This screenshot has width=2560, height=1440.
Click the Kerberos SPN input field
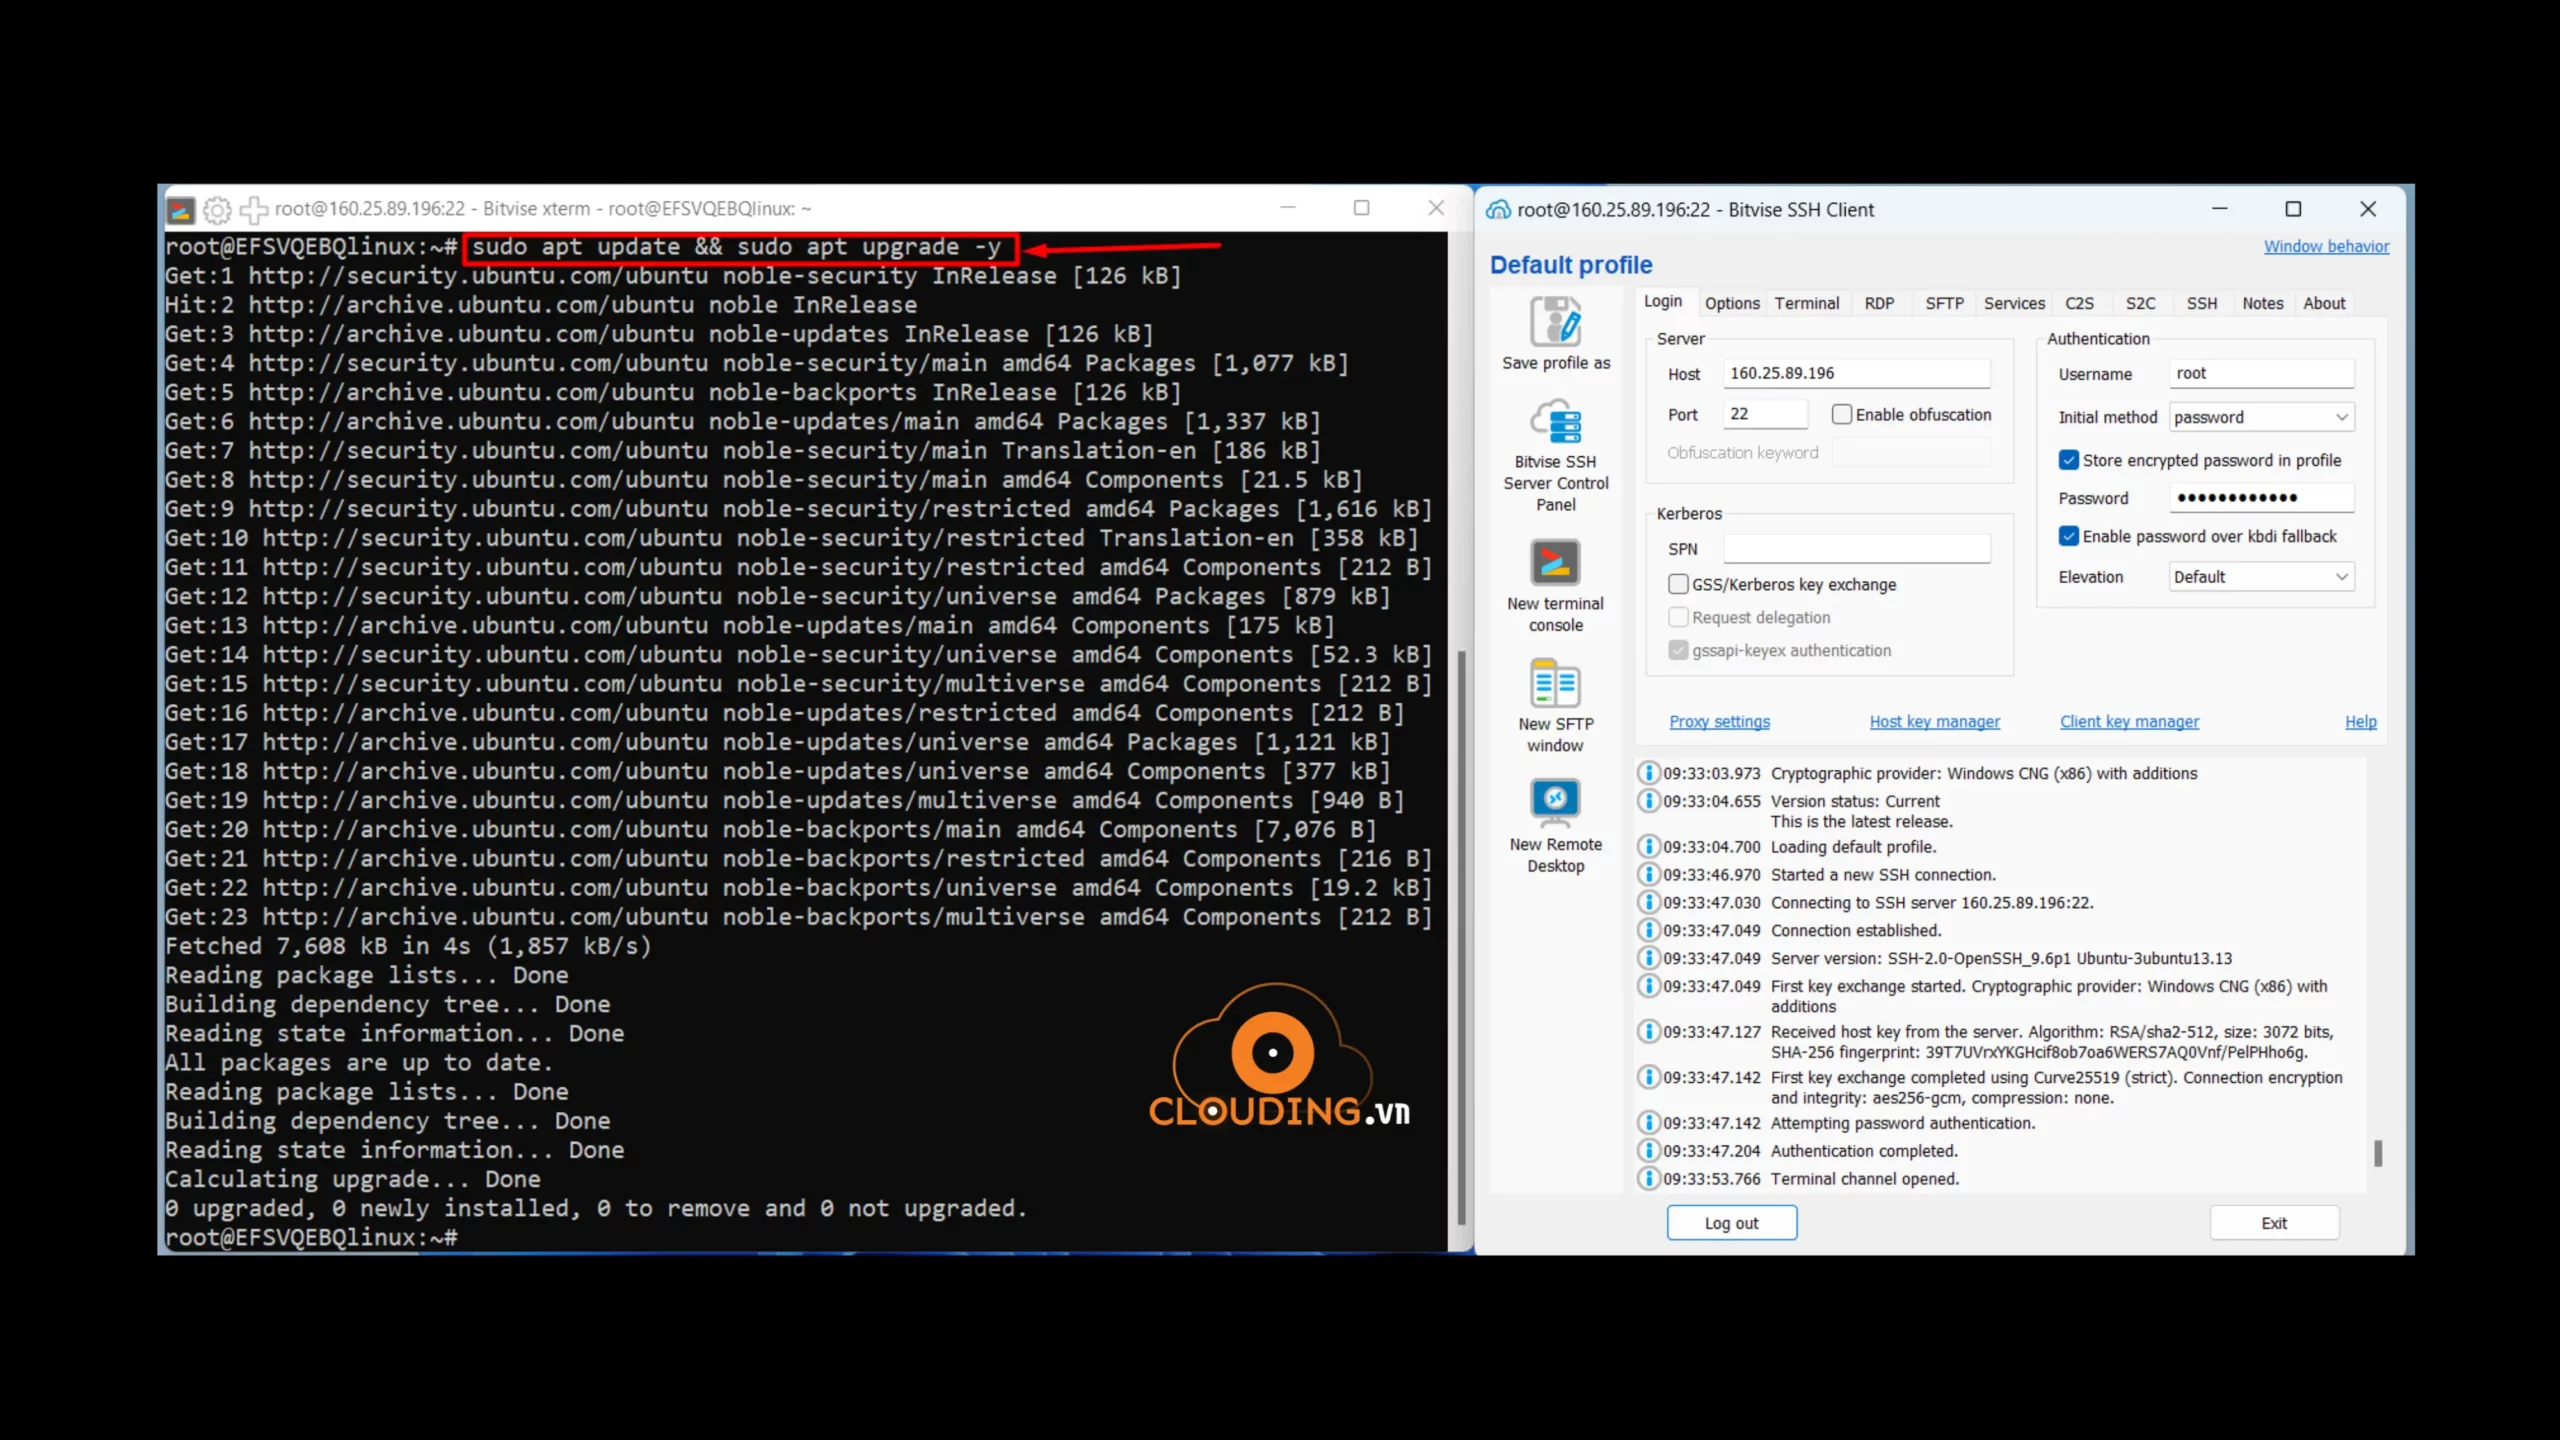point(1856,549)
